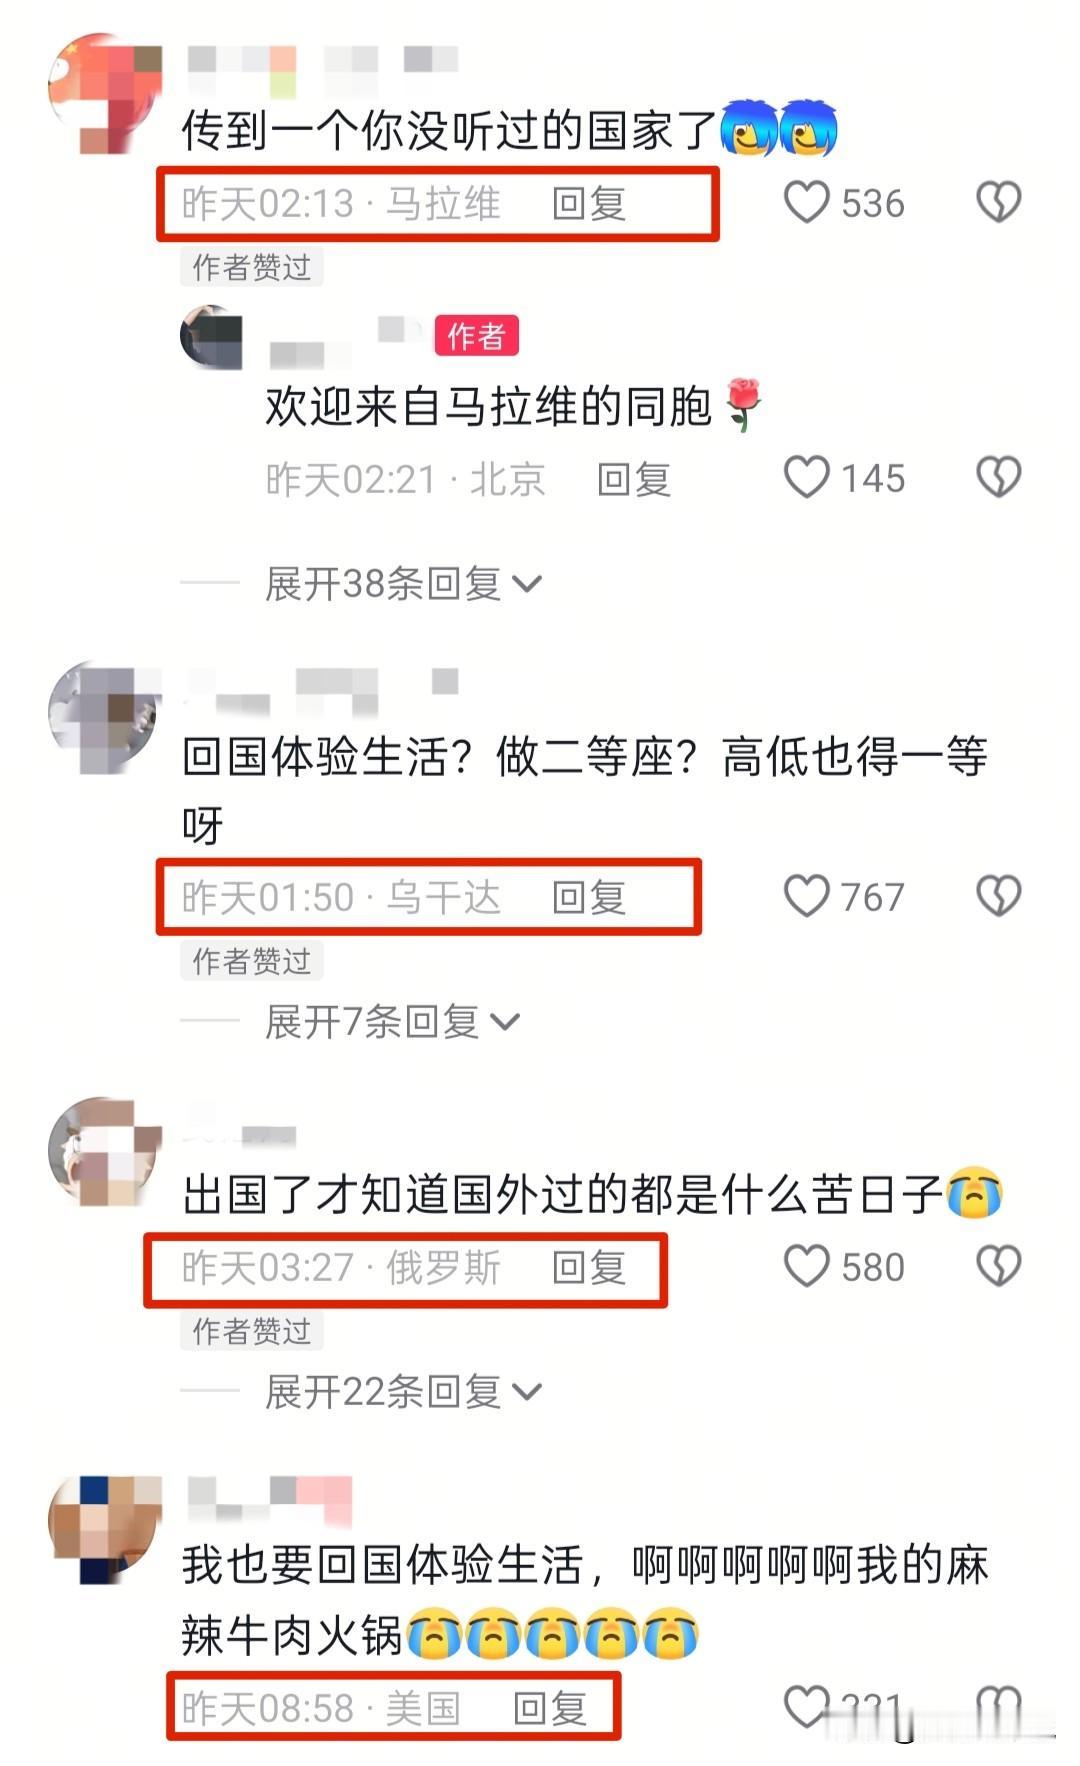Like the Russia comment with 580 likes
This screenshot has width=1080, height=1766.
[806, 1265]
